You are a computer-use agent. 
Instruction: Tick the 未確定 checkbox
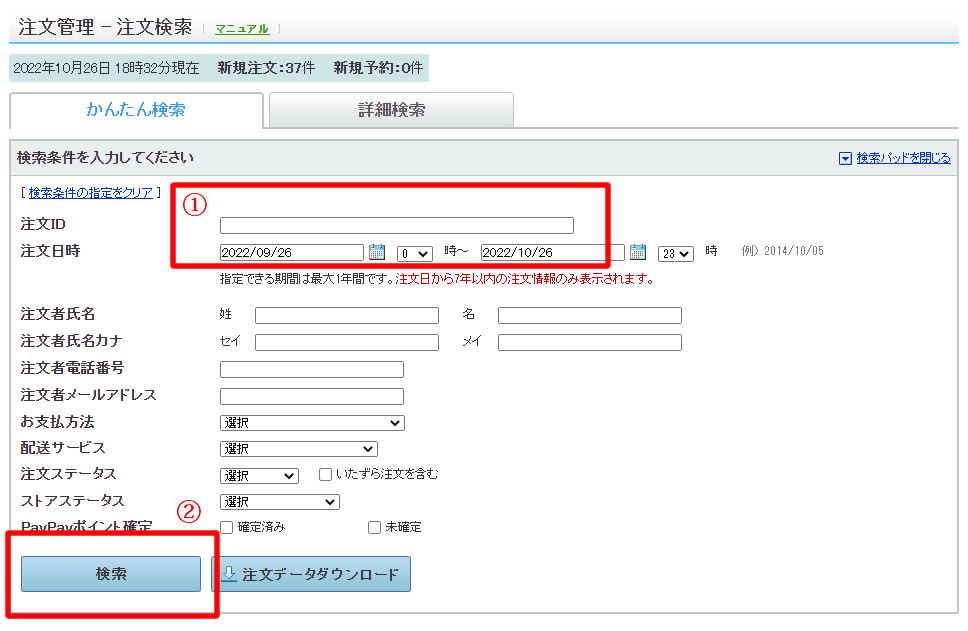coord(374,527)
